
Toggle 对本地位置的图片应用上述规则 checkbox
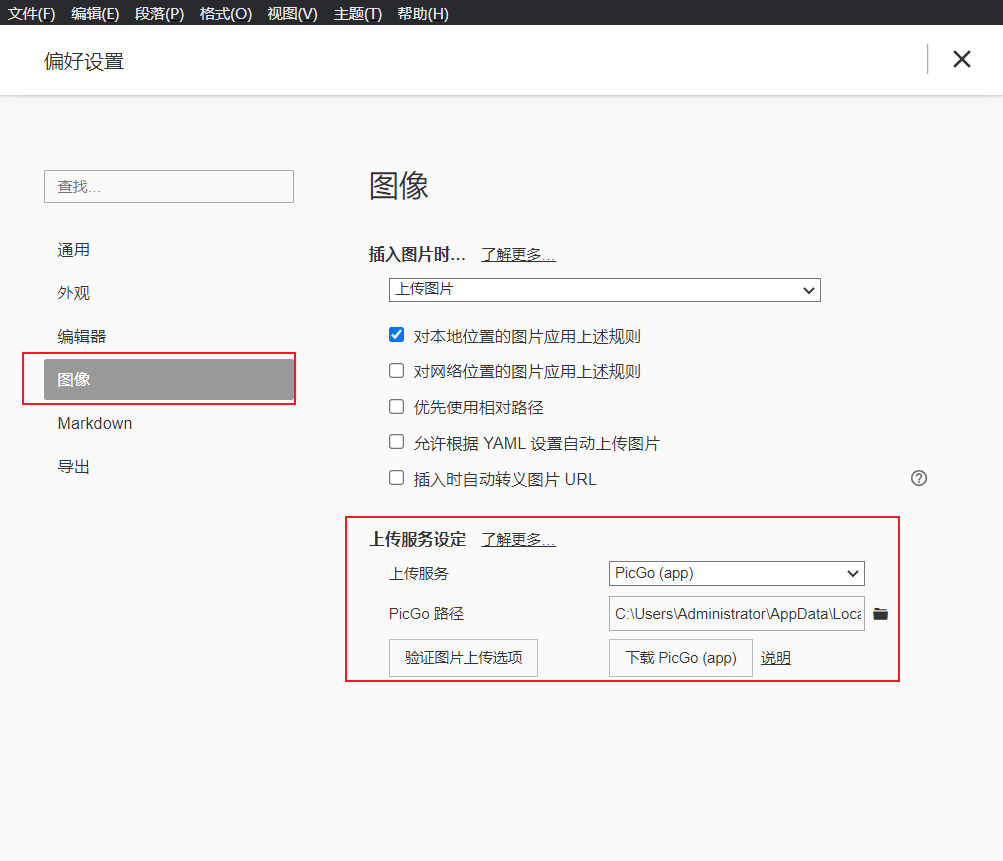tap(397, 335)
